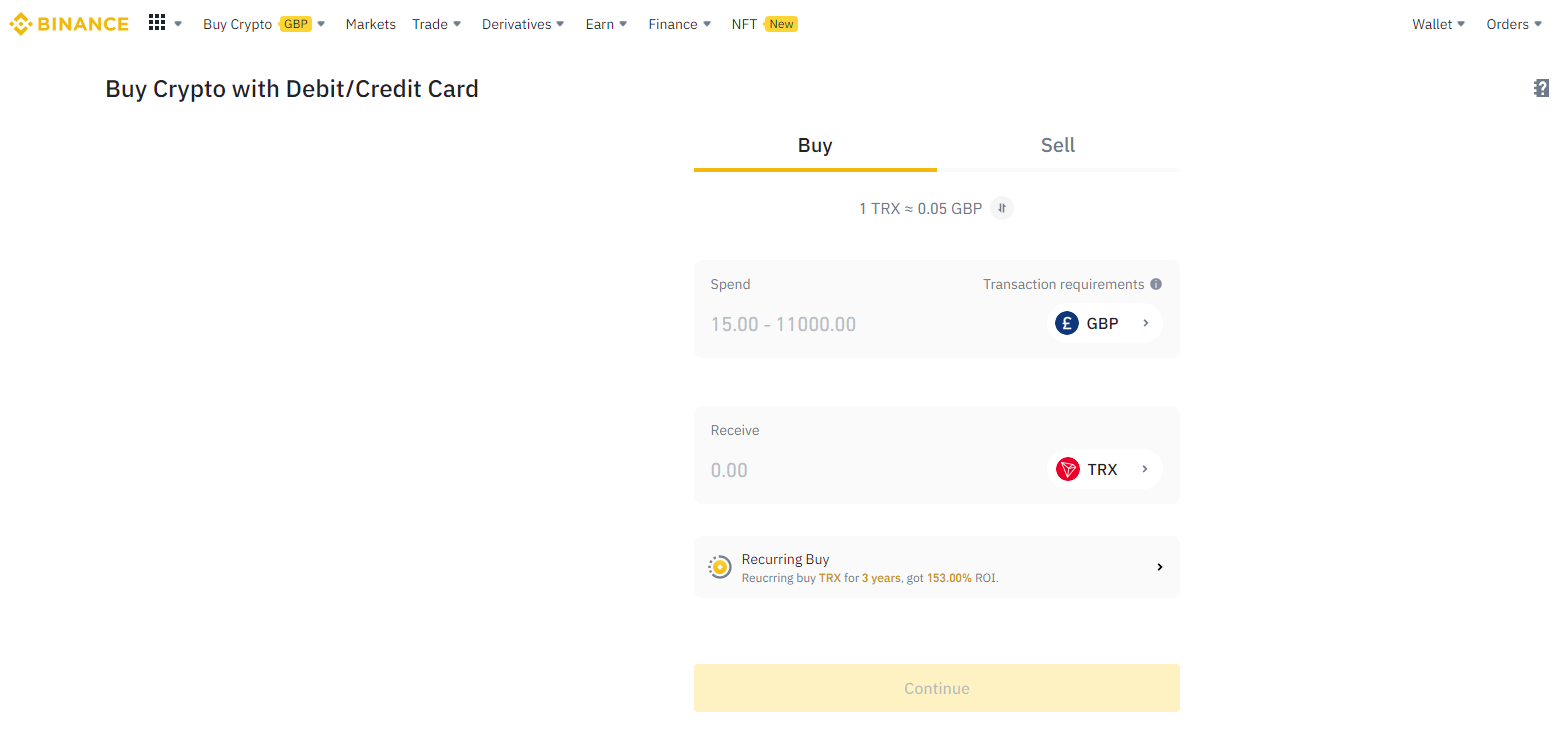Viewport: 1559px width, 743px height.
Task: Open the Recurring Buy chevron arrow
Action: [1159, 567]
